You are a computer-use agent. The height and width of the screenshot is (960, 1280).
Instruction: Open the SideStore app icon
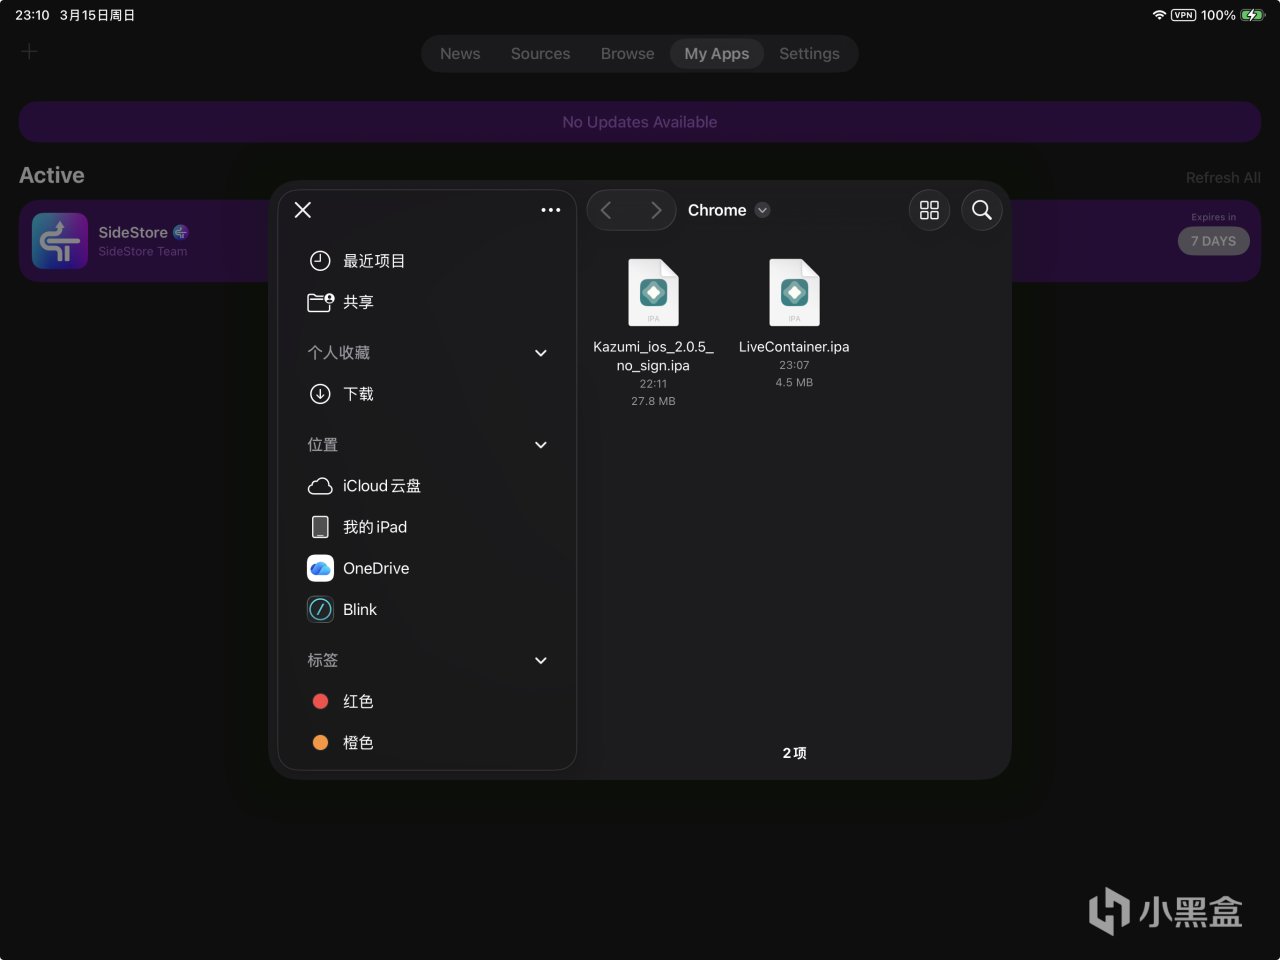pos(60,241)
